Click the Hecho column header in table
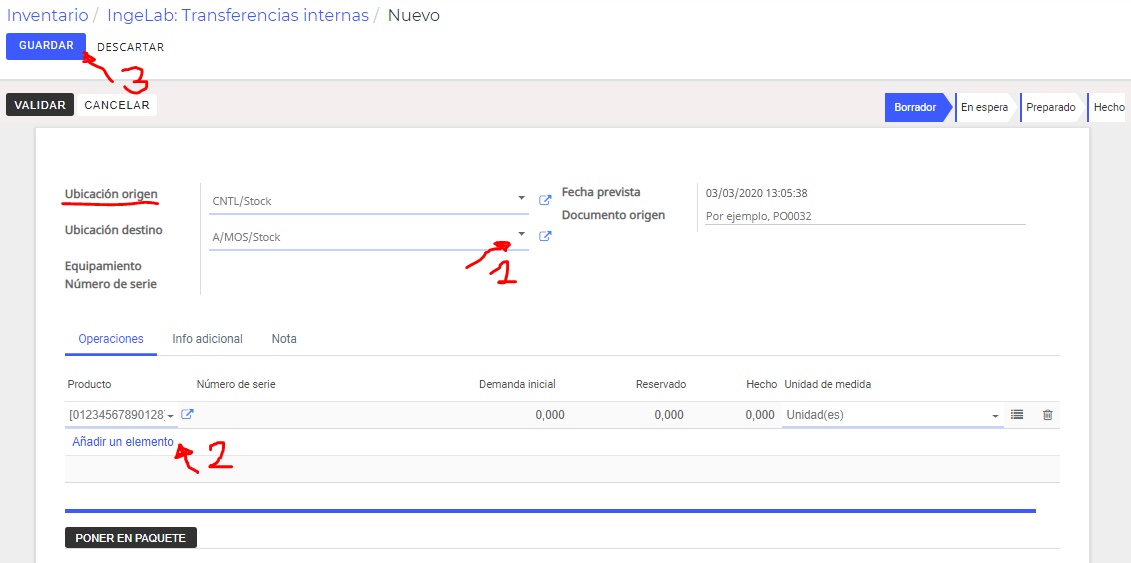This screenshot has height=563, width=1131. pyautogui.click(x=761, y=384)
